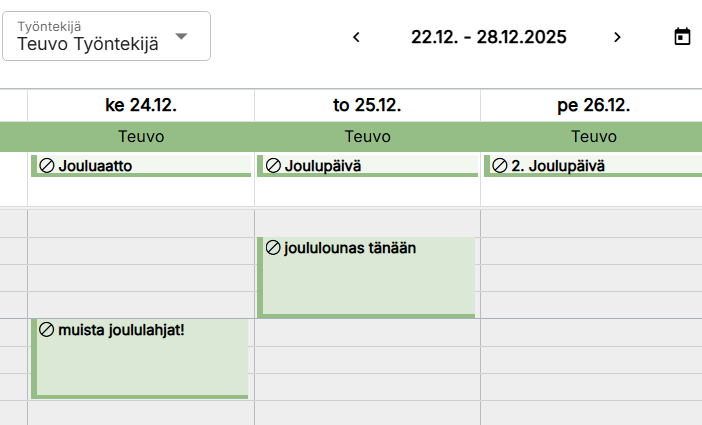This screenshot has height=425, width=702.
Task: Go to next week arrow
Action: click(617, 37)
